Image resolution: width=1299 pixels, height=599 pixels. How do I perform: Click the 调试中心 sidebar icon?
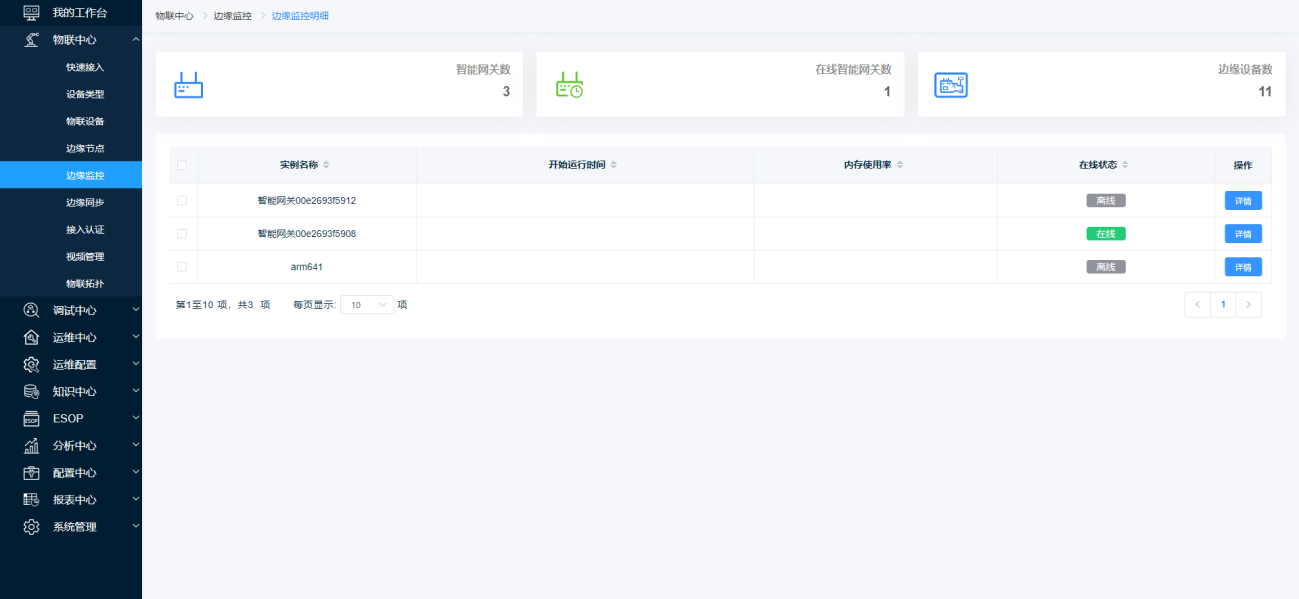click(31, 310)
